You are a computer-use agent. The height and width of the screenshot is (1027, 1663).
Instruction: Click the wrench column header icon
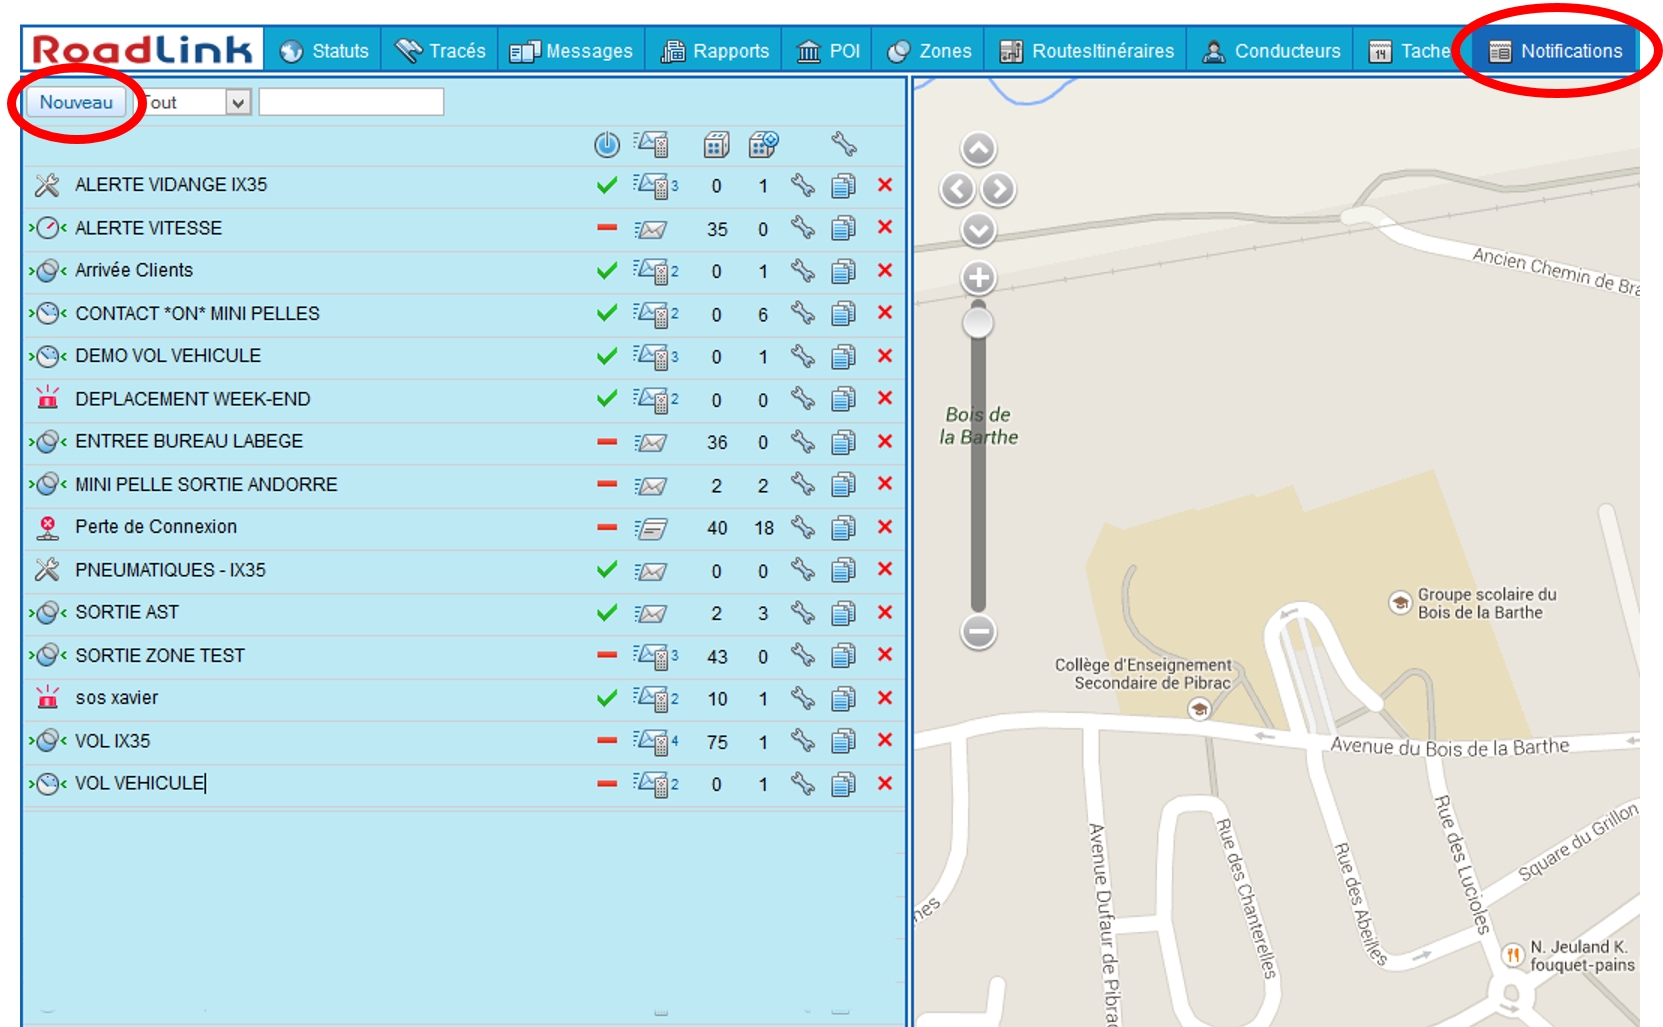(x=844, y=145)
